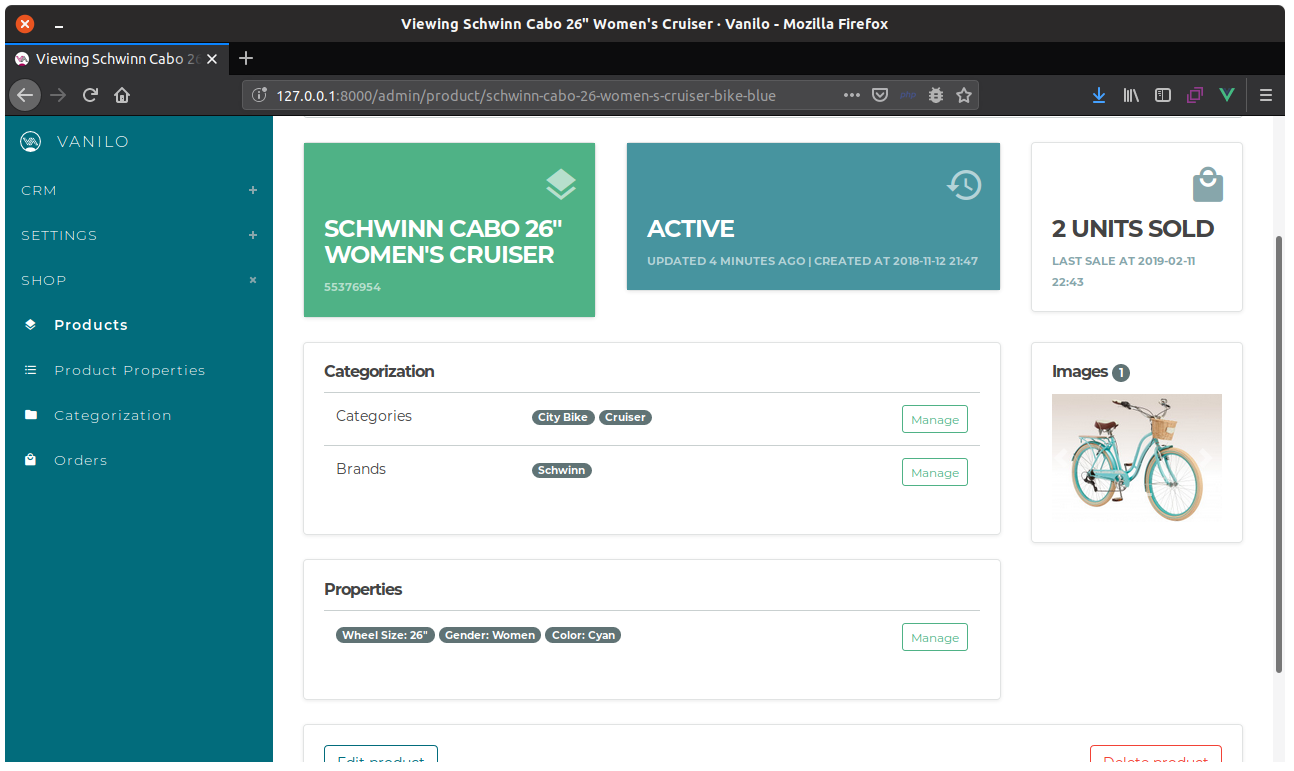Go to browser Home page

point(122,95)
